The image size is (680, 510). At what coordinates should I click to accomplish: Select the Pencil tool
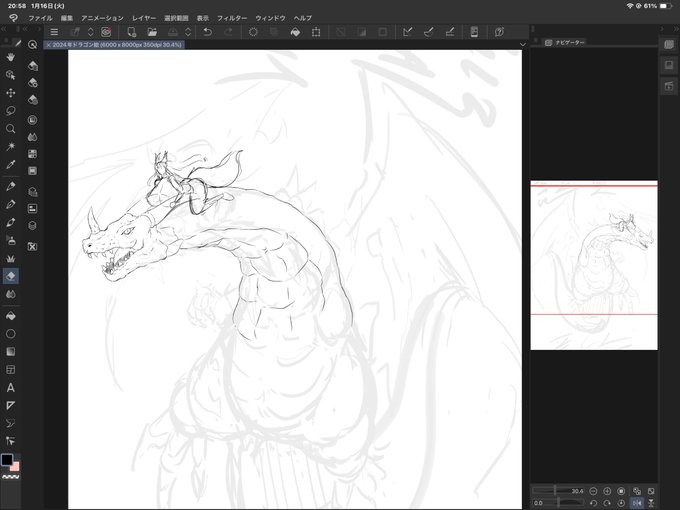pyautogui.click(x=11, y=204)
